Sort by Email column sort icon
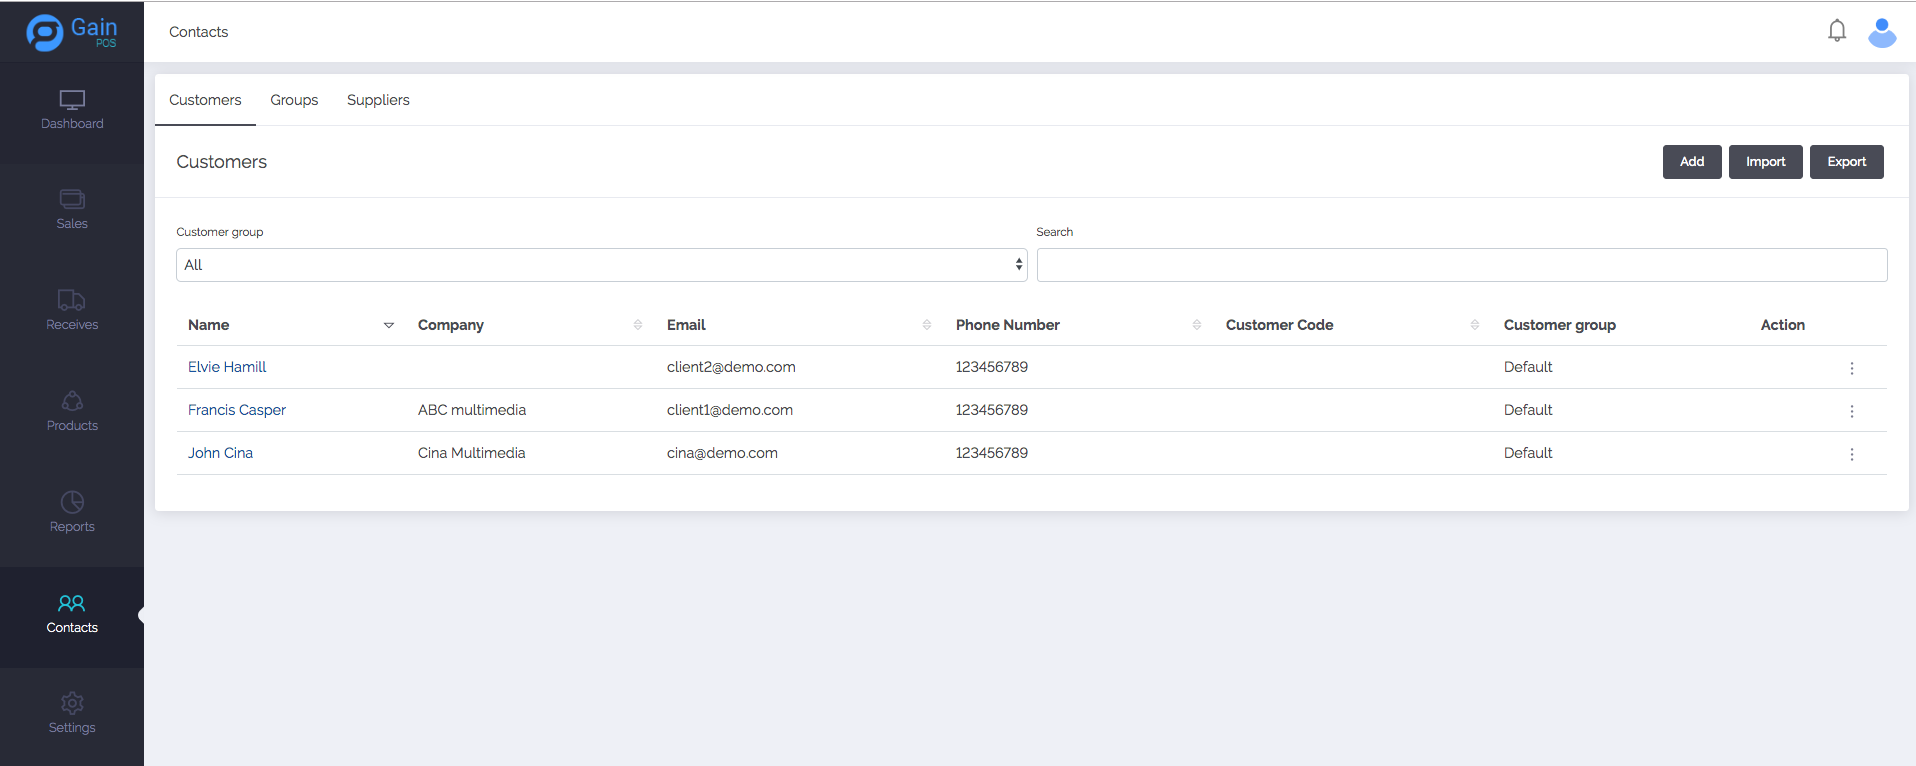The image size is (1916, 766). 926,325
